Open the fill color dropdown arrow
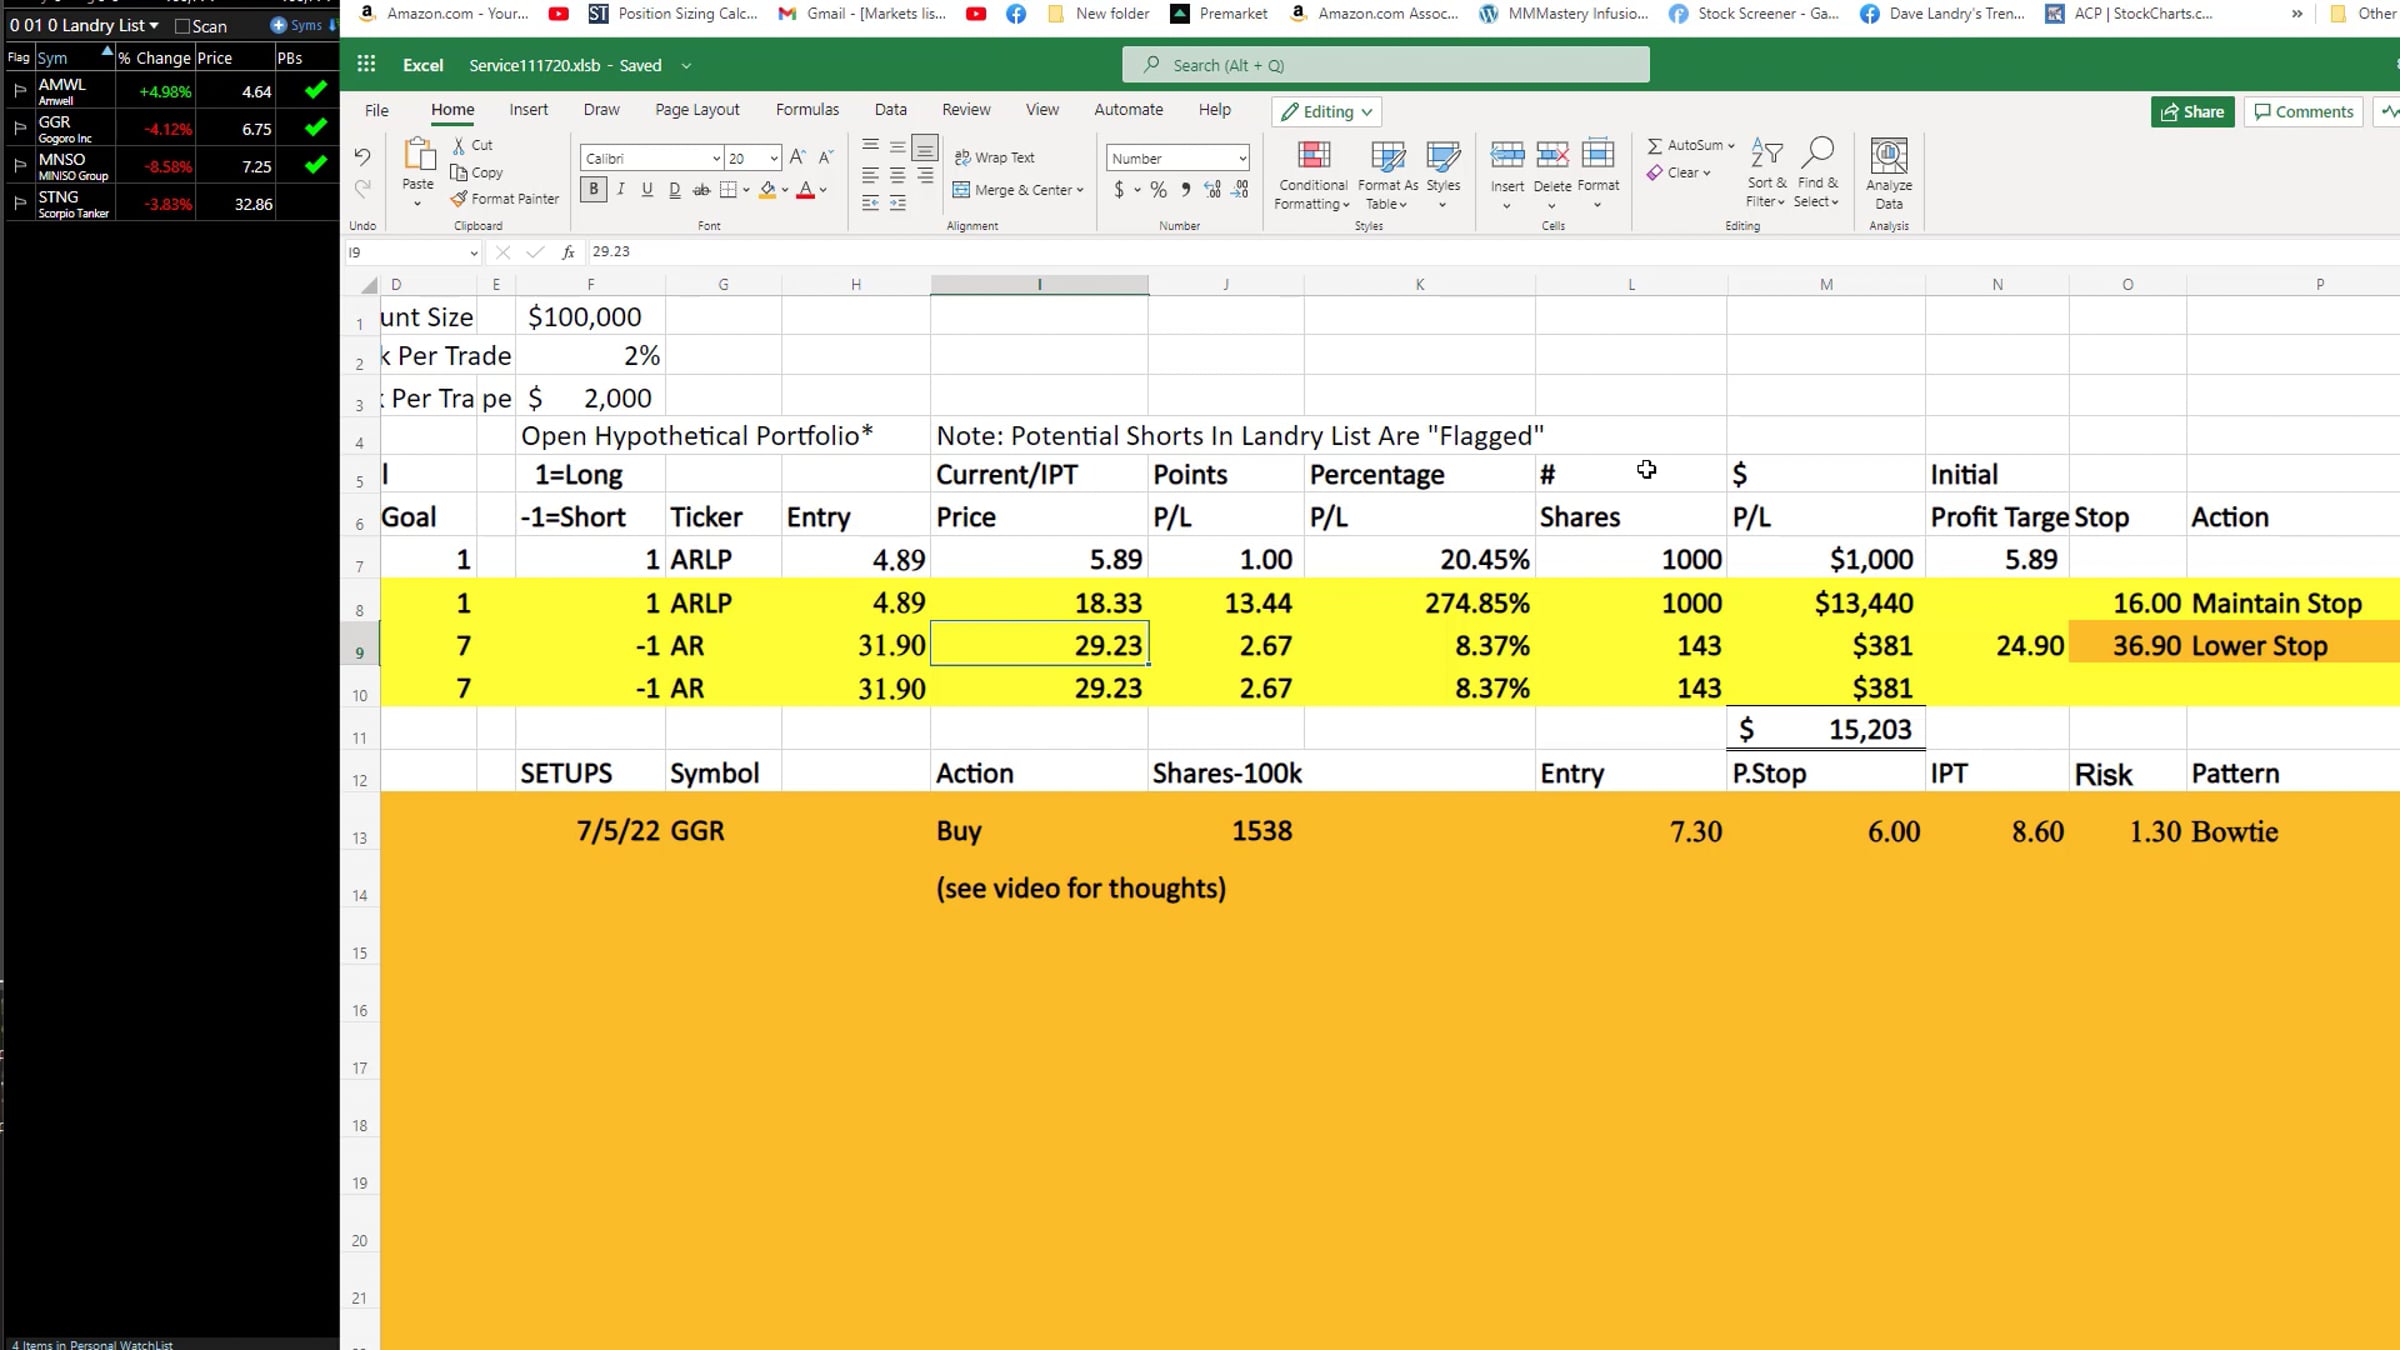2400x1350 pixels. (785, 189)
